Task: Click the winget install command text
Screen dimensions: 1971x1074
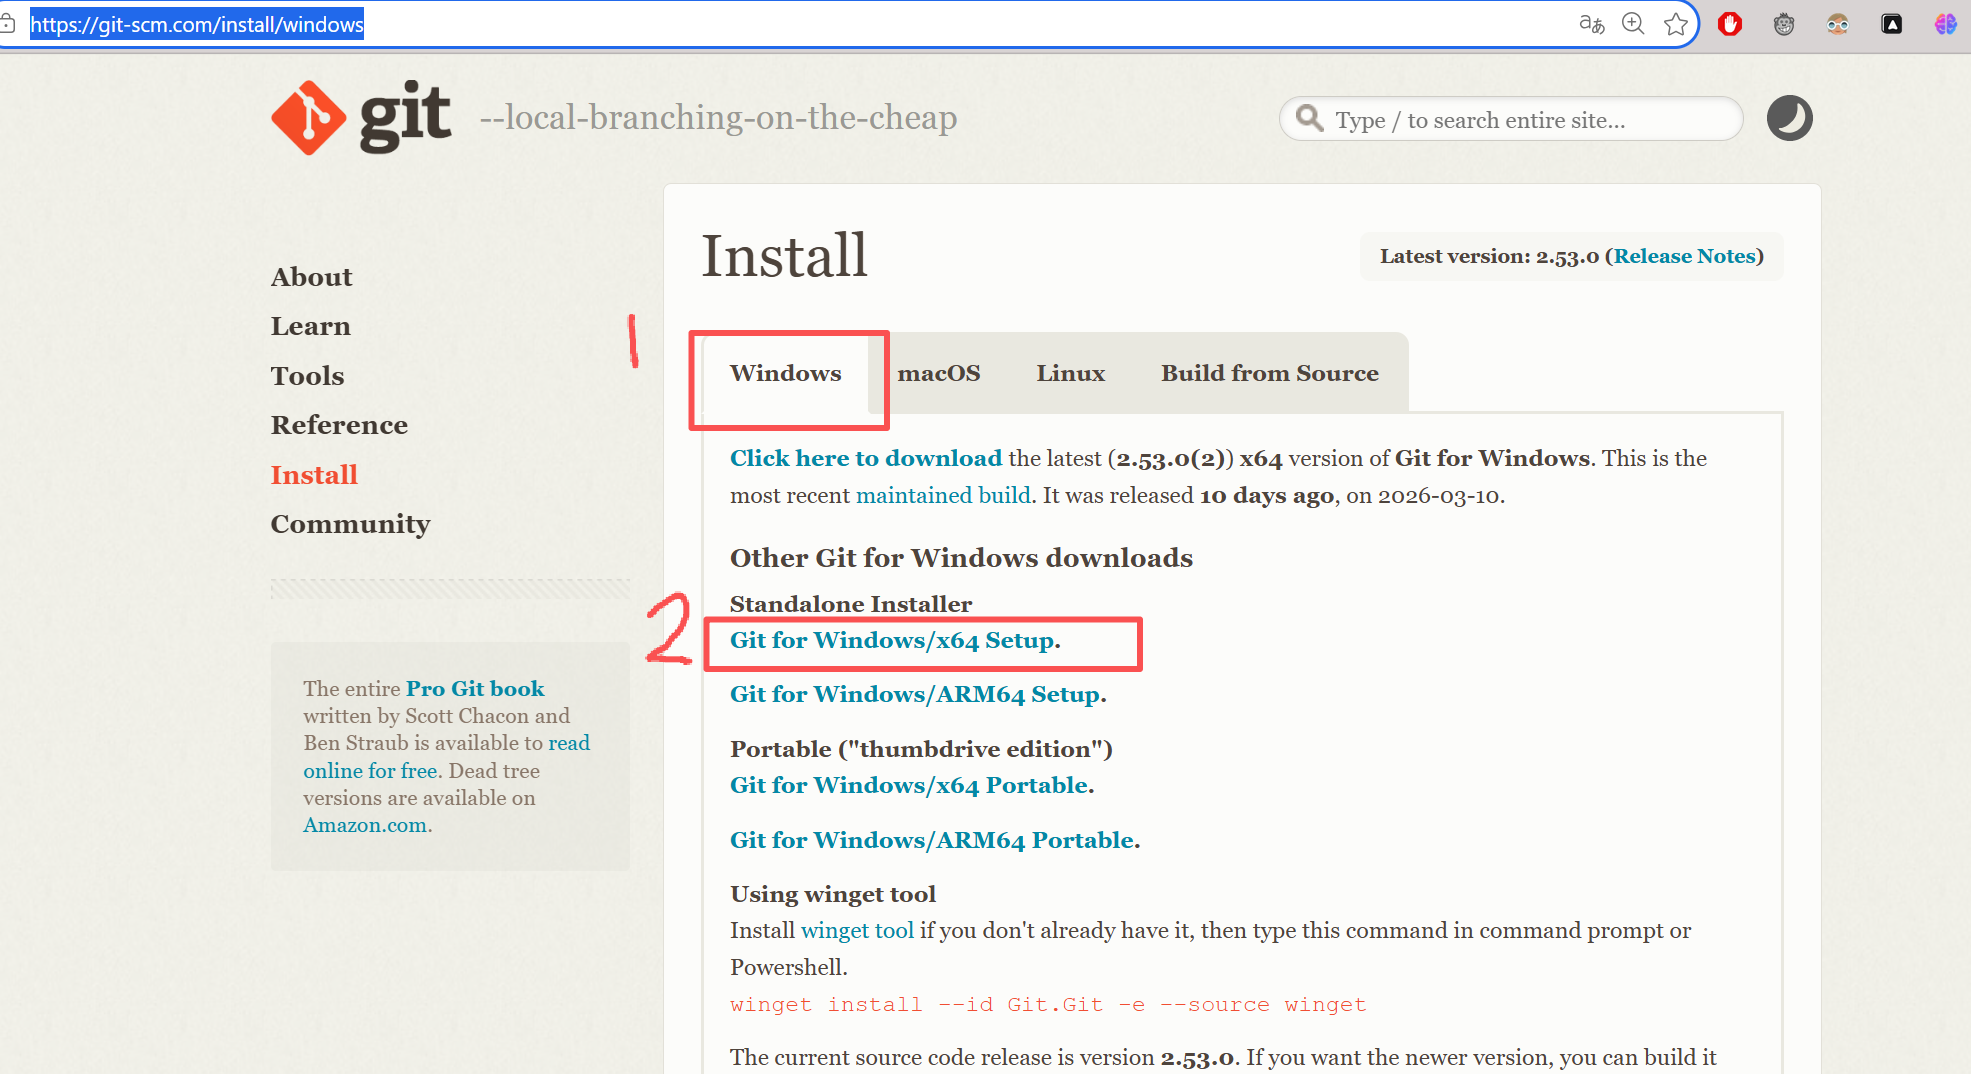Action: pyautogui.click(x=1048, y=1004)
